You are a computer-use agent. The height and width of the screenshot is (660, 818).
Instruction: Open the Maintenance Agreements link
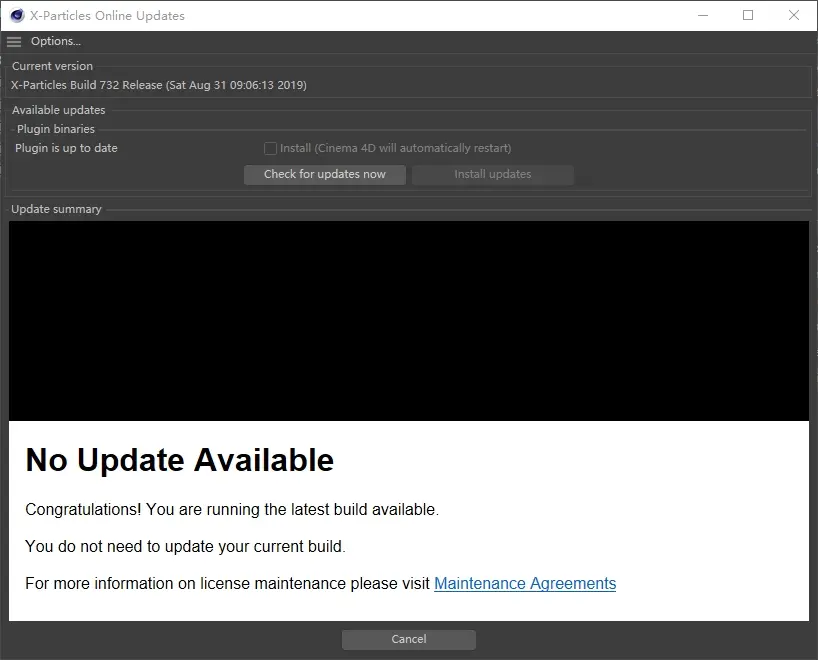pyautogui.click(x=525, y=583)
